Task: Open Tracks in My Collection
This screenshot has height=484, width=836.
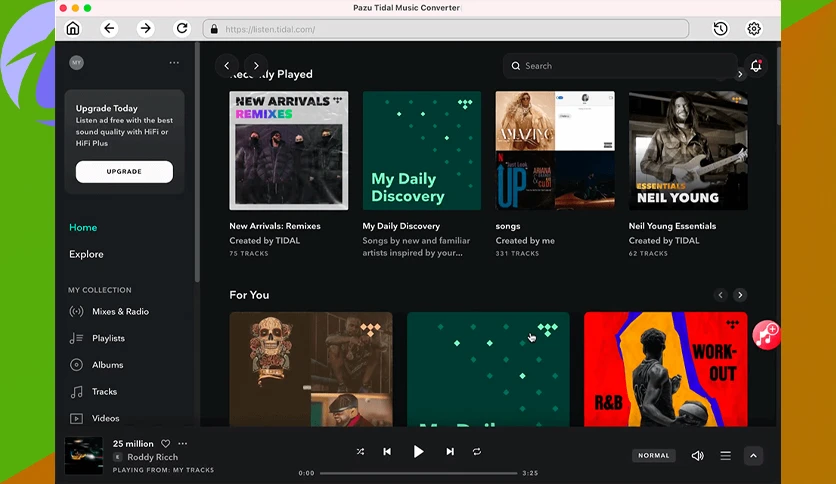Action: click(93, 391)
